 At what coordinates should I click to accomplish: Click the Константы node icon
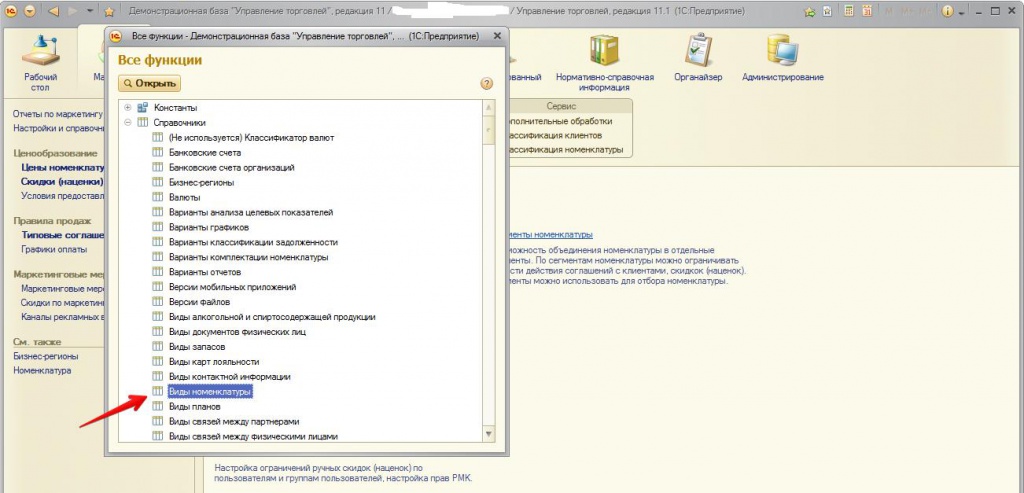(142, 108)
